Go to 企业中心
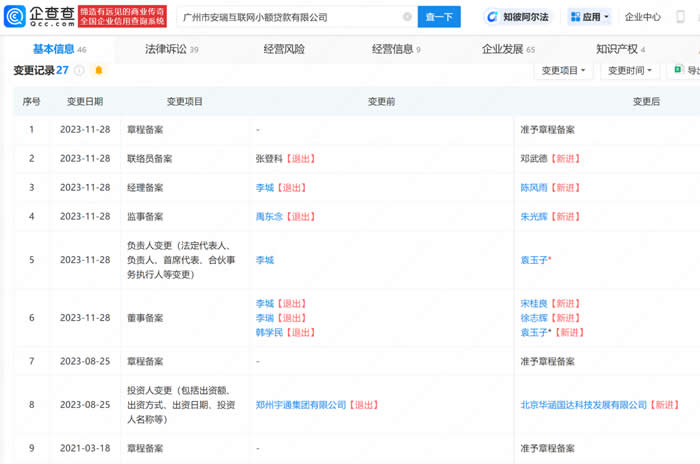 tap(643, 17)
